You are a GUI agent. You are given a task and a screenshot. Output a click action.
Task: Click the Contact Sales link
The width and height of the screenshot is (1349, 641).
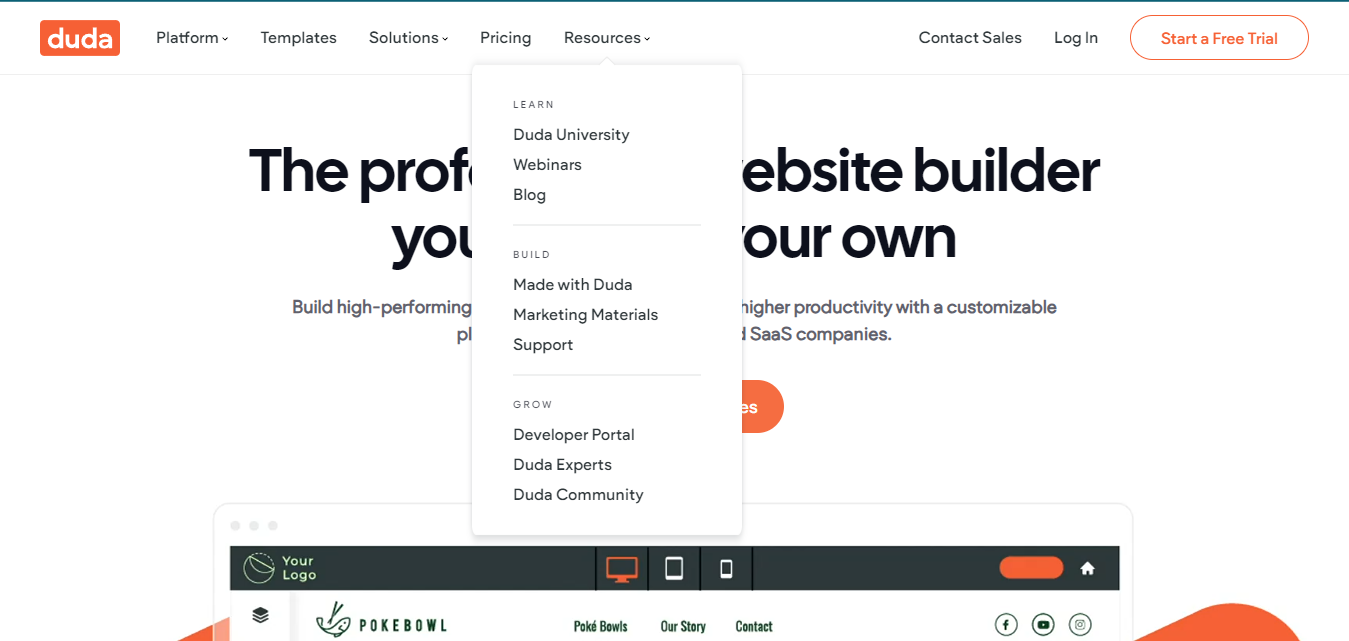[969, 37]
